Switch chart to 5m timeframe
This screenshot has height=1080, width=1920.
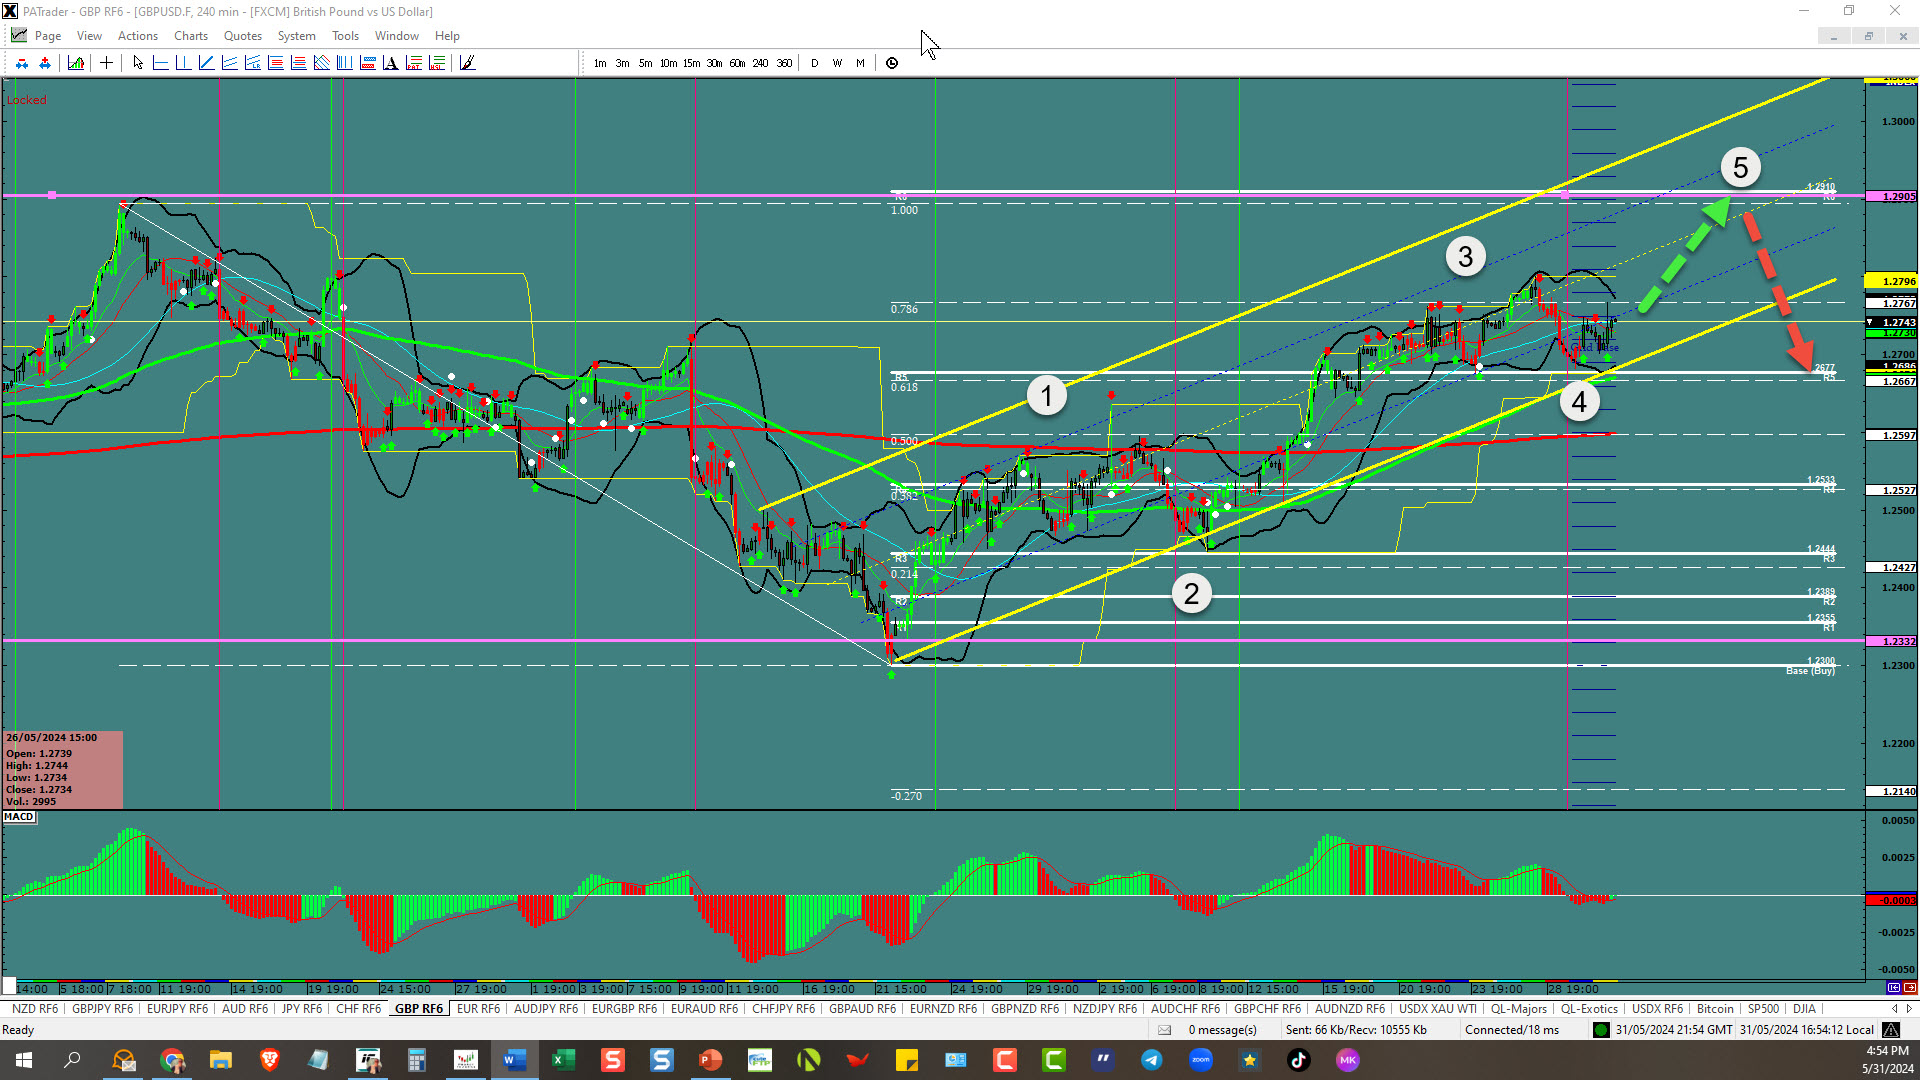click(646, 63)
